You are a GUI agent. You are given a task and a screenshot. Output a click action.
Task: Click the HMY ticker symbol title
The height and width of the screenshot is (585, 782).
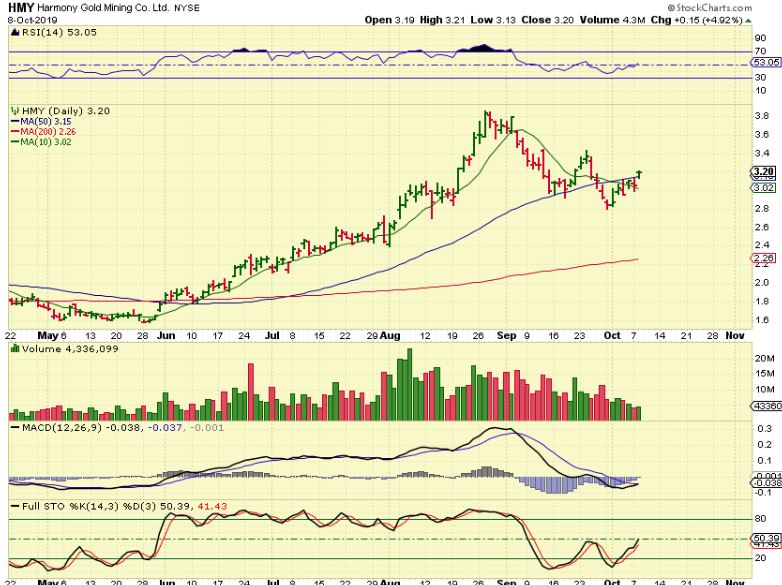point(21,7)
